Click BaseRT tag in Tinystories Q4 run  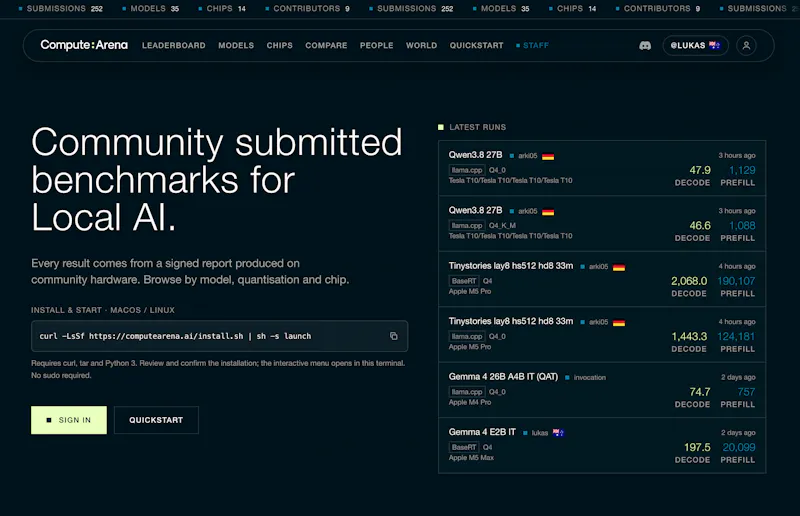click(464, 281)
